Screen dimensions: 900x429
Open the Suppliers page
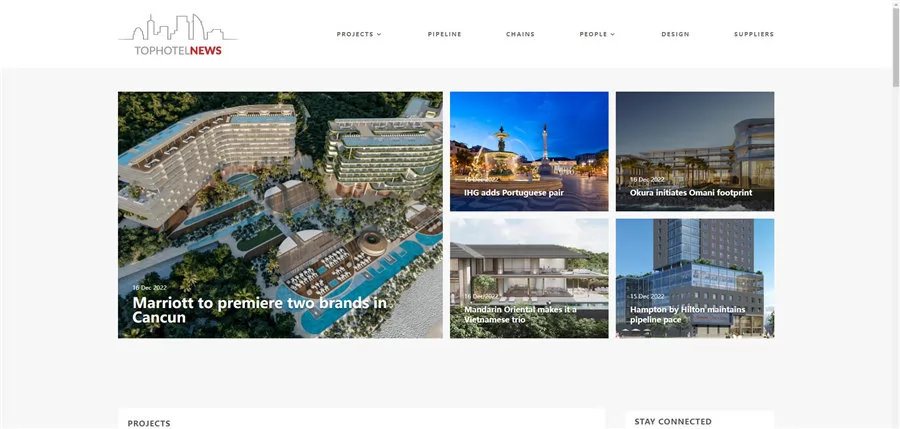pos(754,34)
